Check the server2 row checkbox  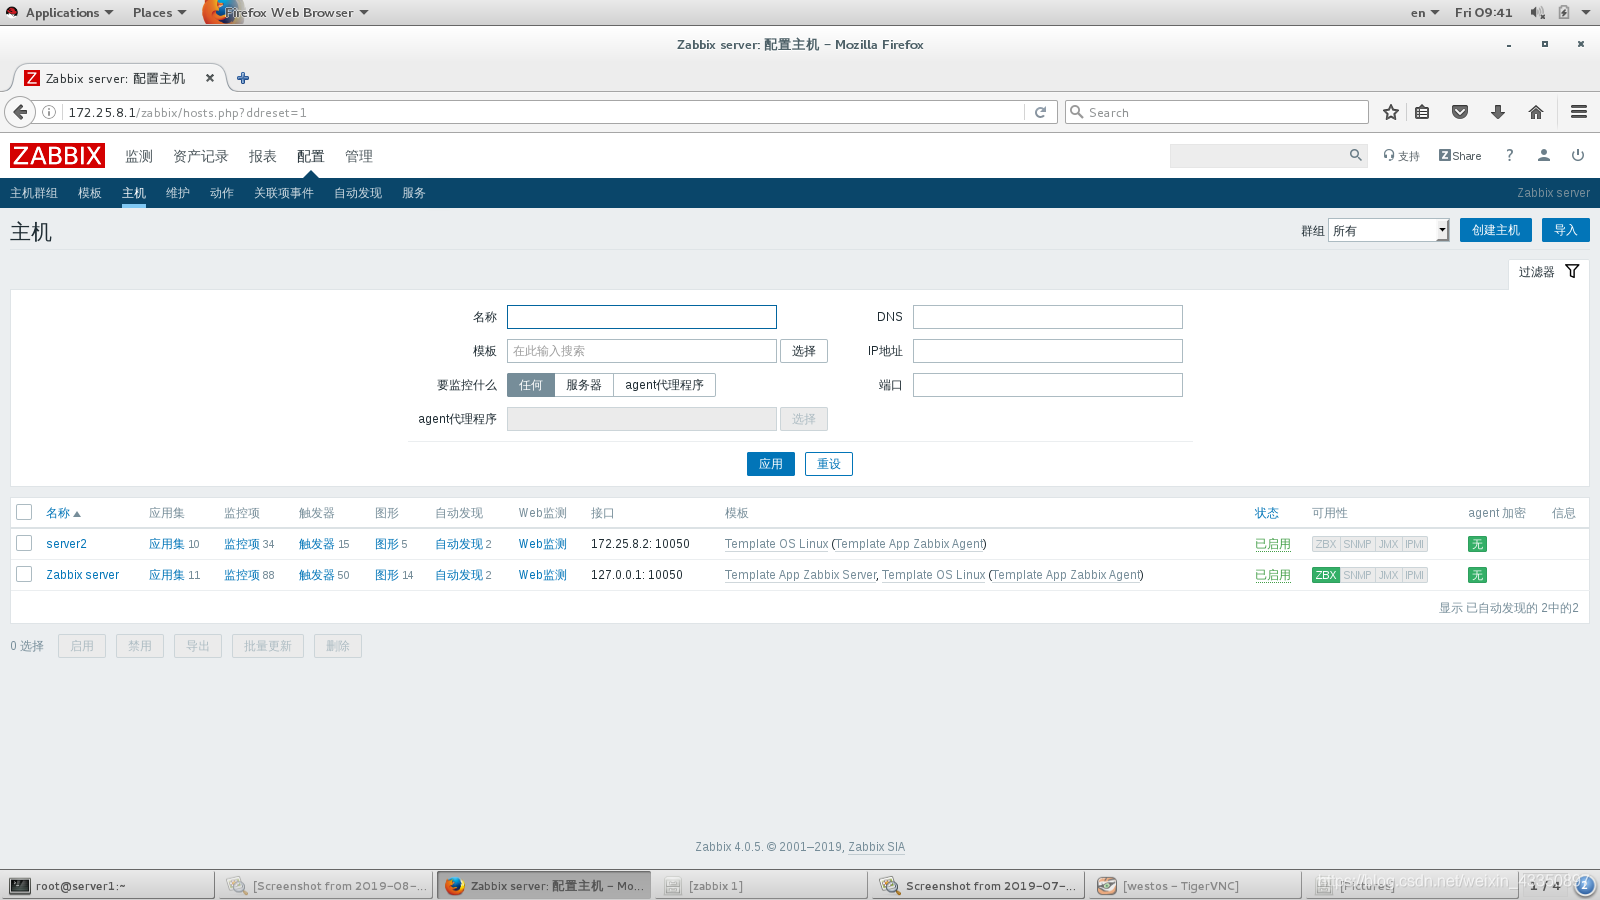24,543
